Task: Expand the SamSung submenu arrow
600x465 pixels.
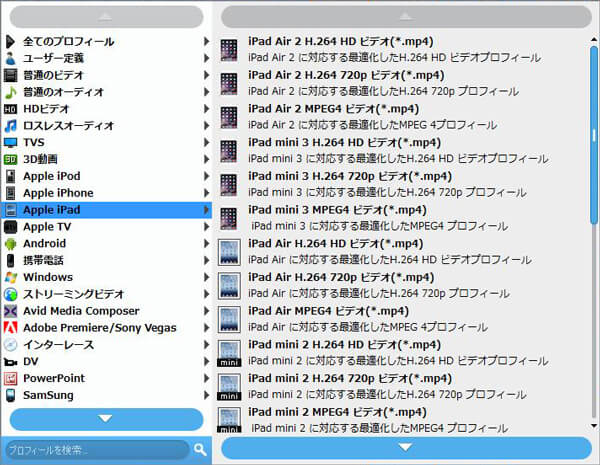Action: [206, 395]
